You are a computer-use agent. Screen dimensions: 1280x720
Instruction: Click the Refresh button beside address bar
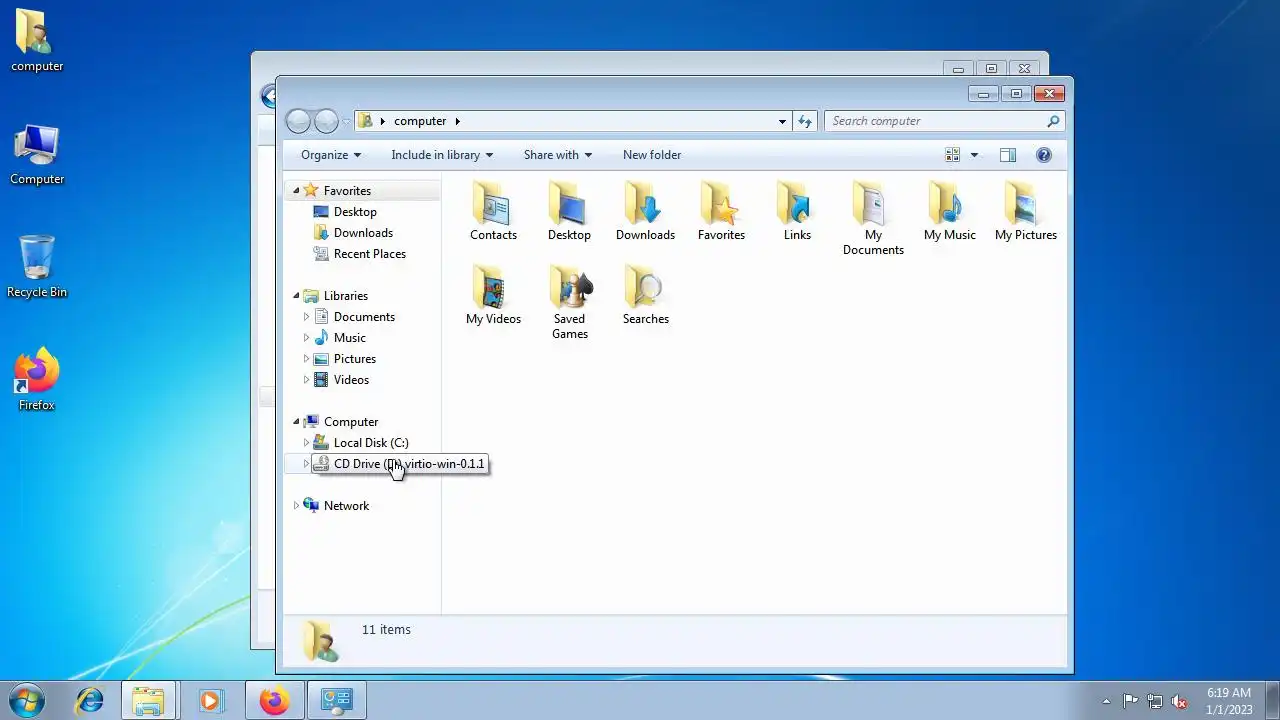pyautogui.click(x=805, y=121)
